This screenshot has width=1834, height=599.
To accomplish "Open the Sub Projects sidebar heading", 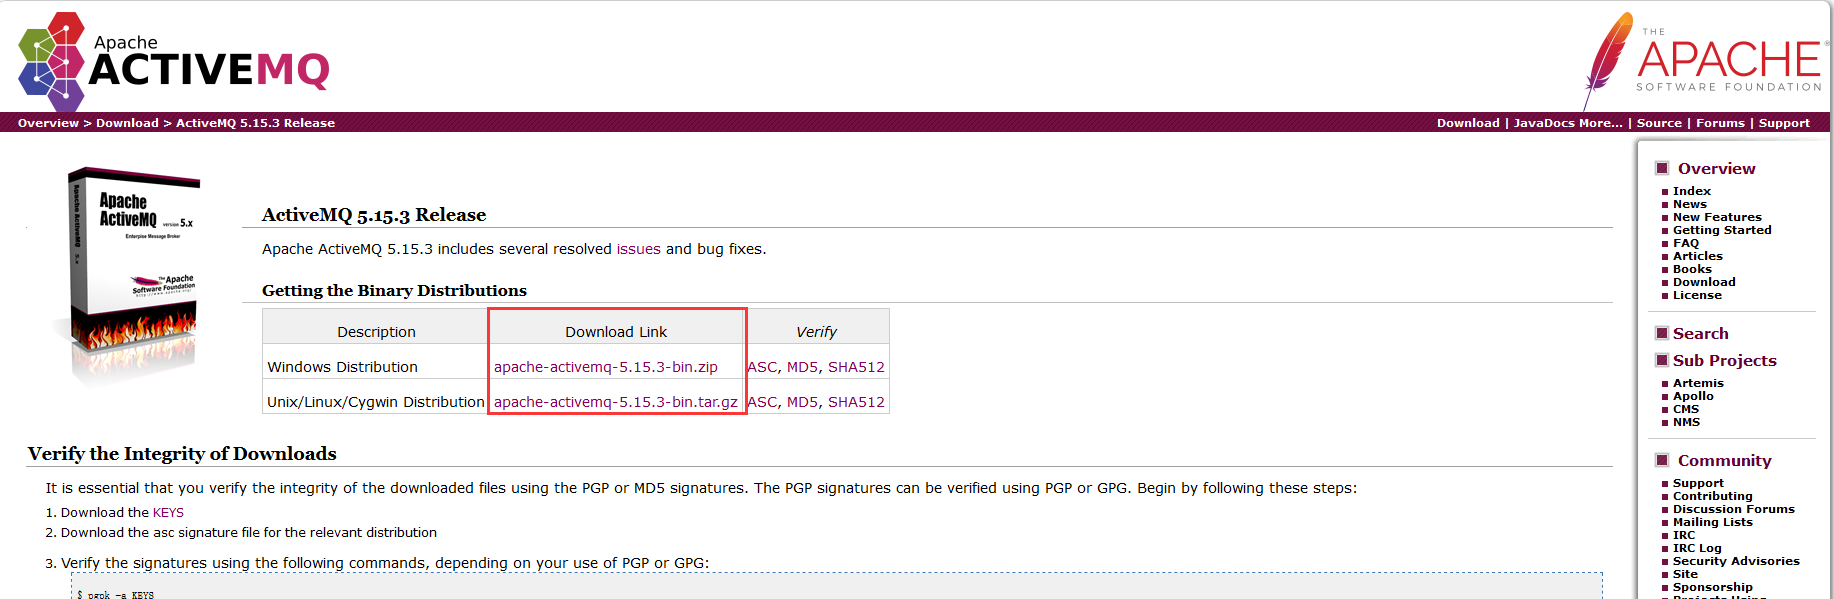I will (x=1725, y=361).
